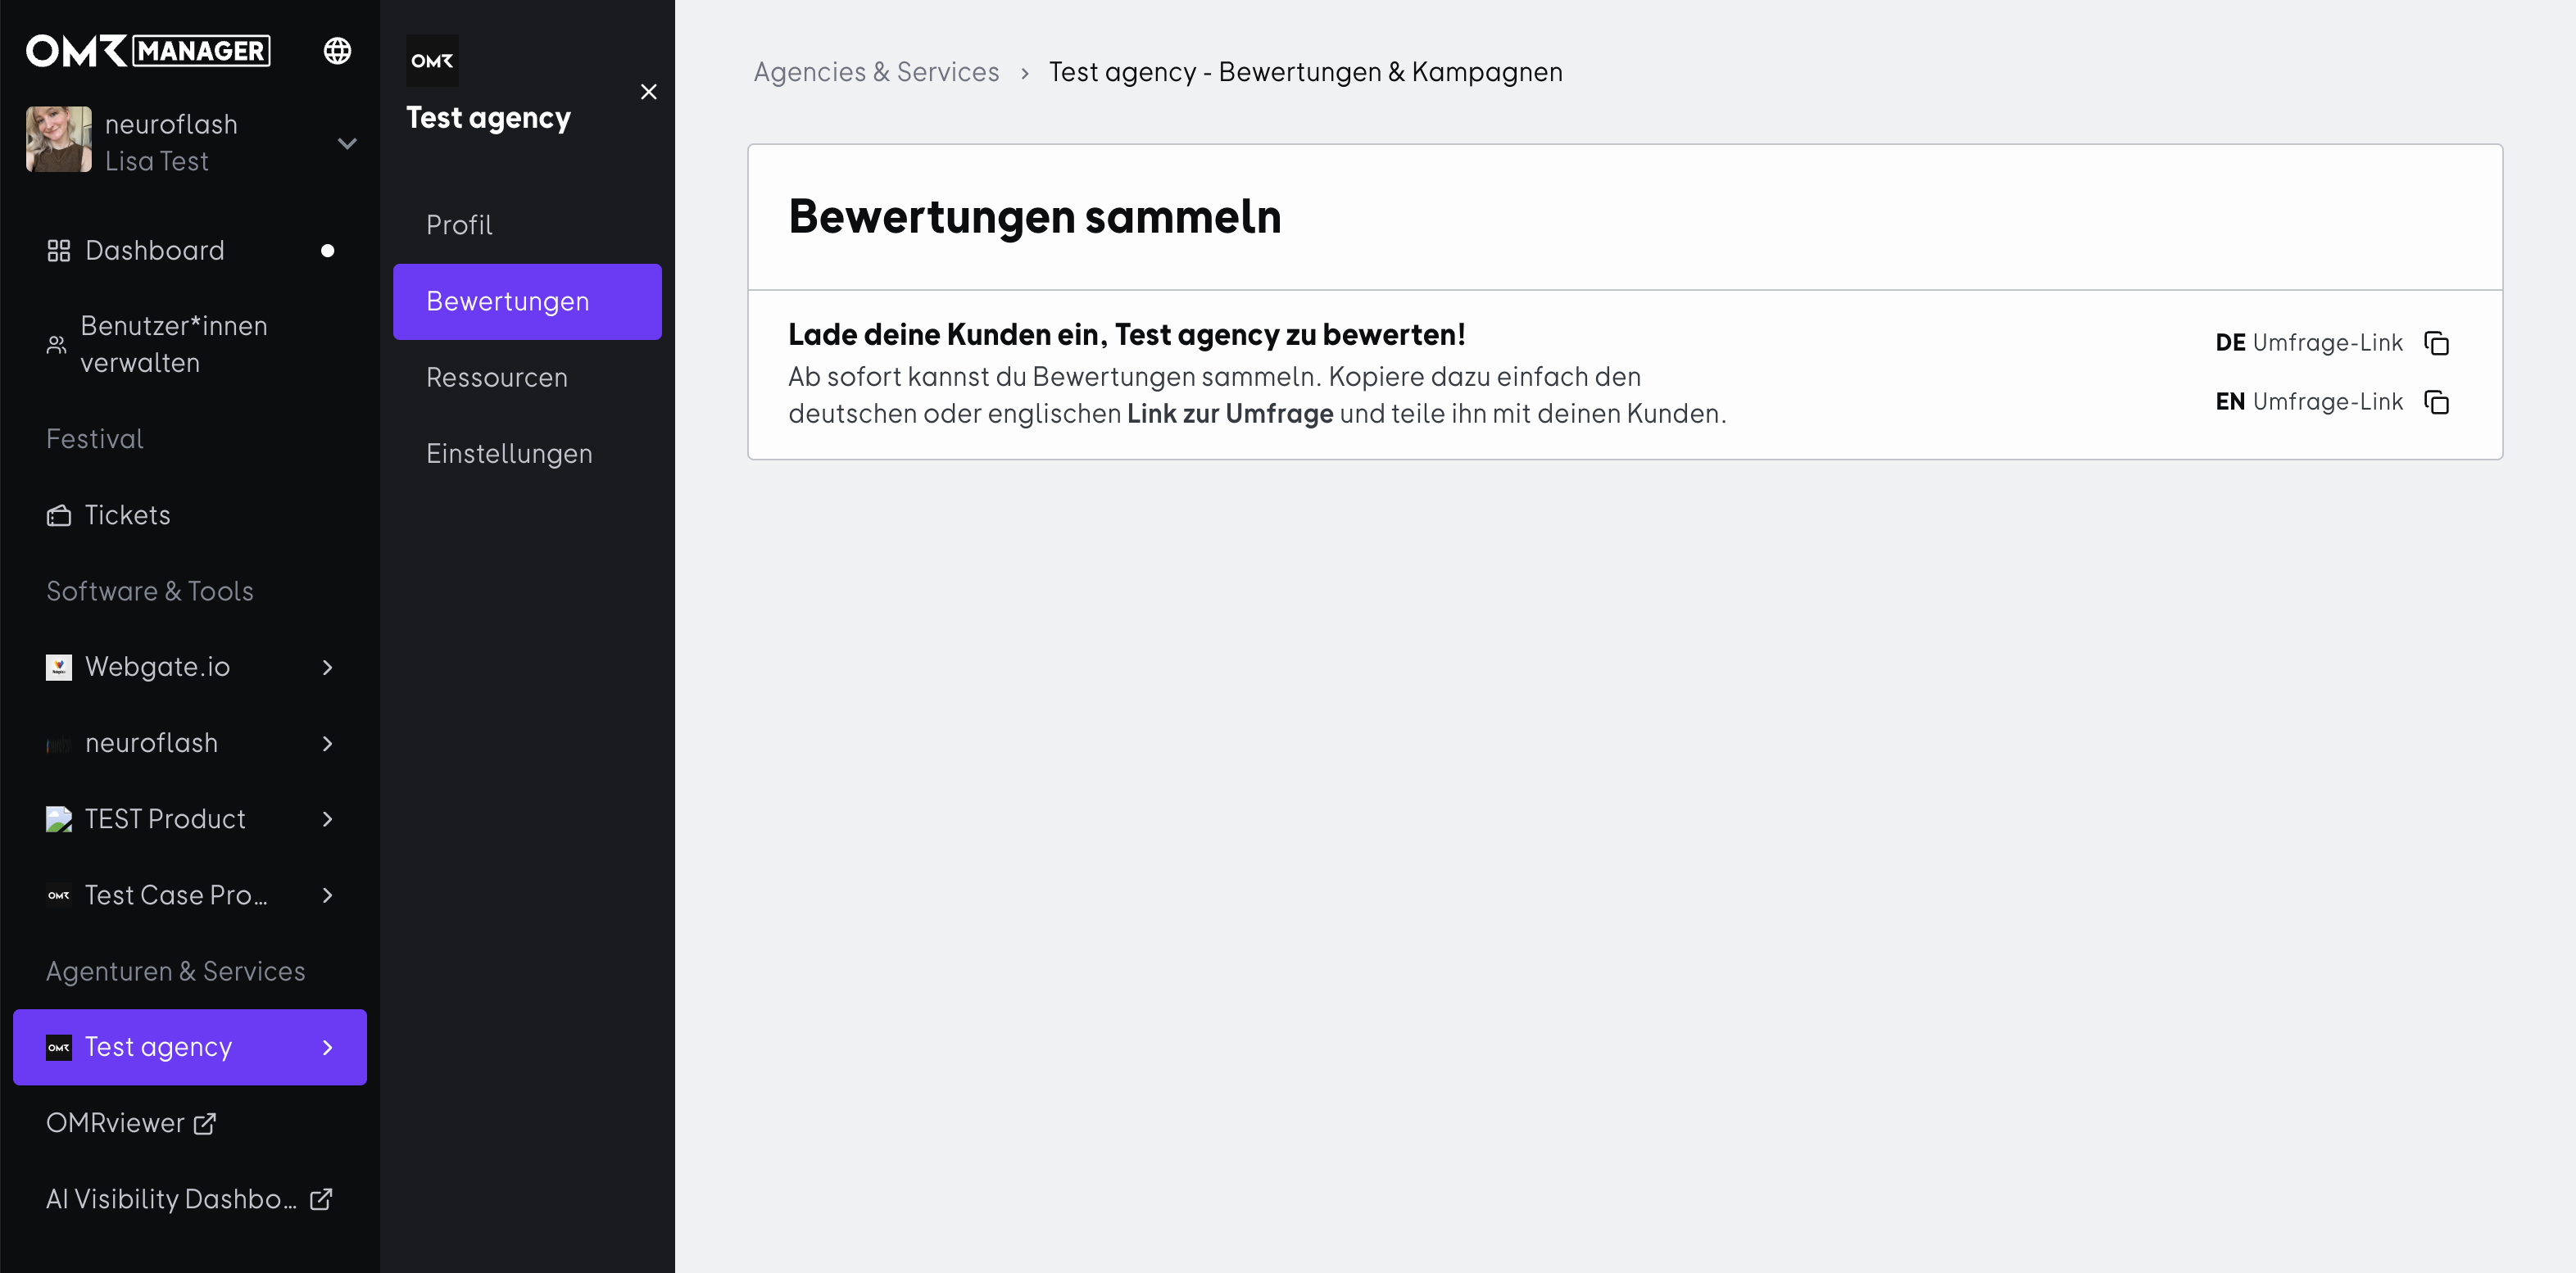Open the language globe icon
Screen dimensions: 2576x1273
pyautogui.click(x=338, y=50)
